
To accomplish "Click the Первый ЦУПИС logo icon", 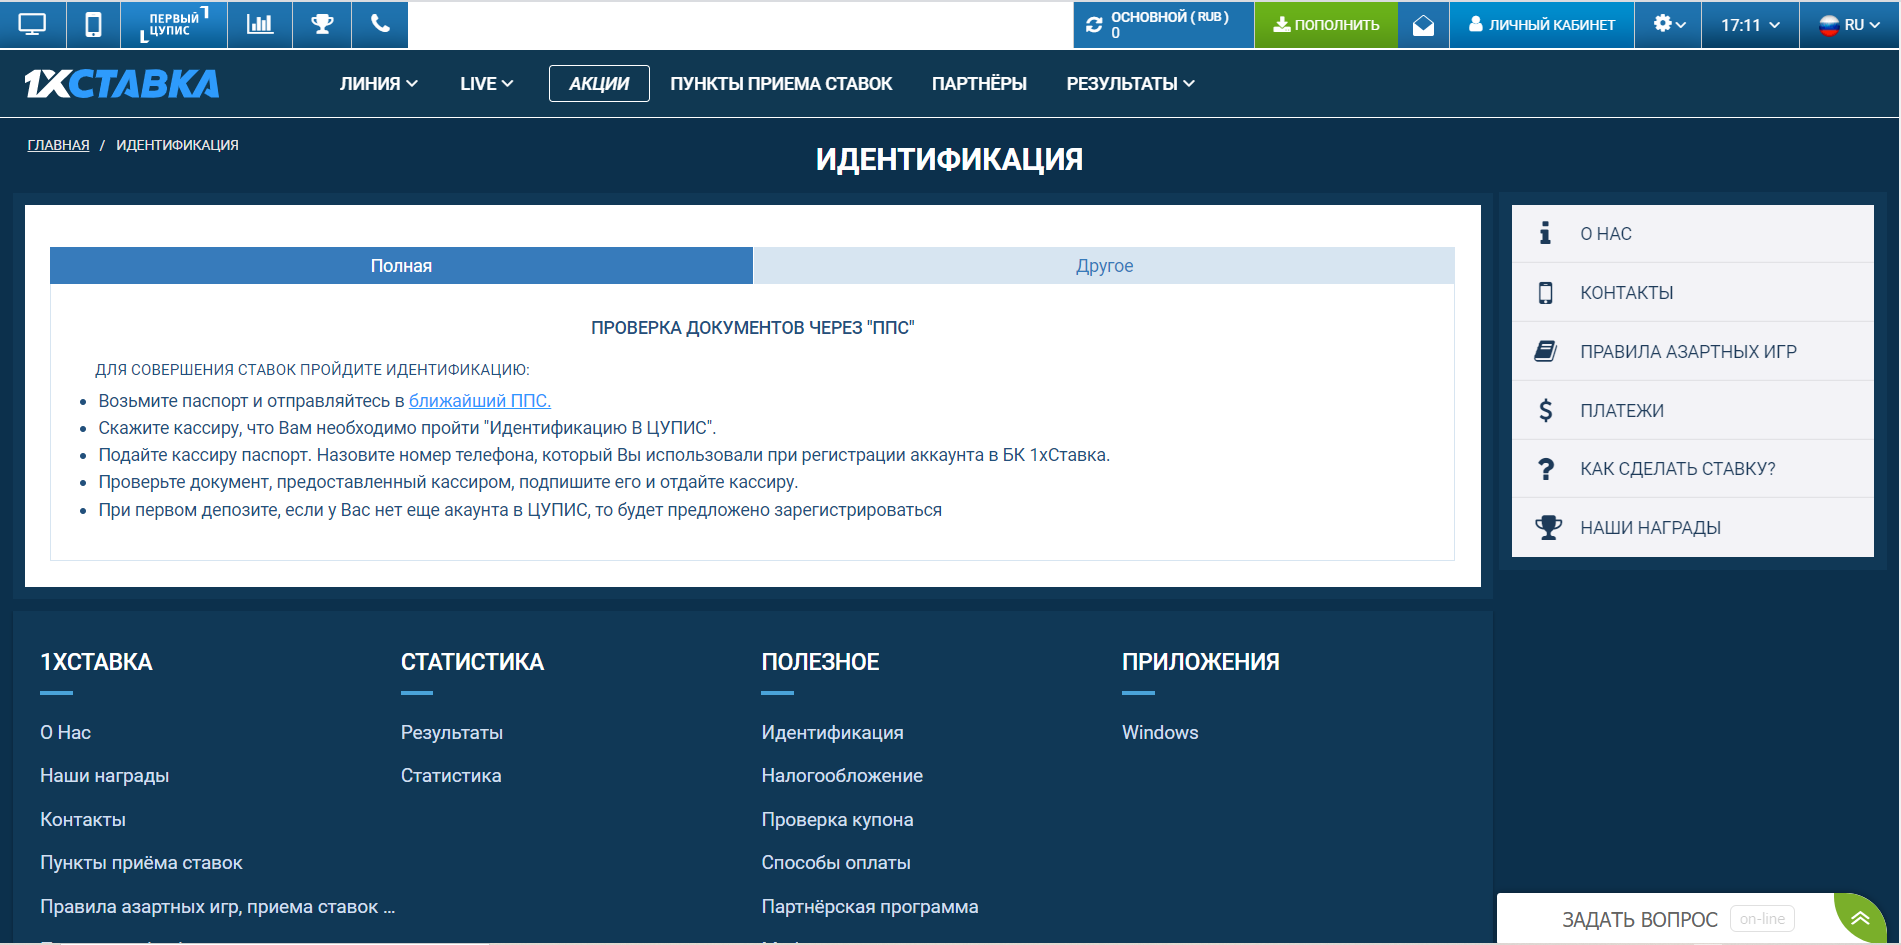I will 174,25.
